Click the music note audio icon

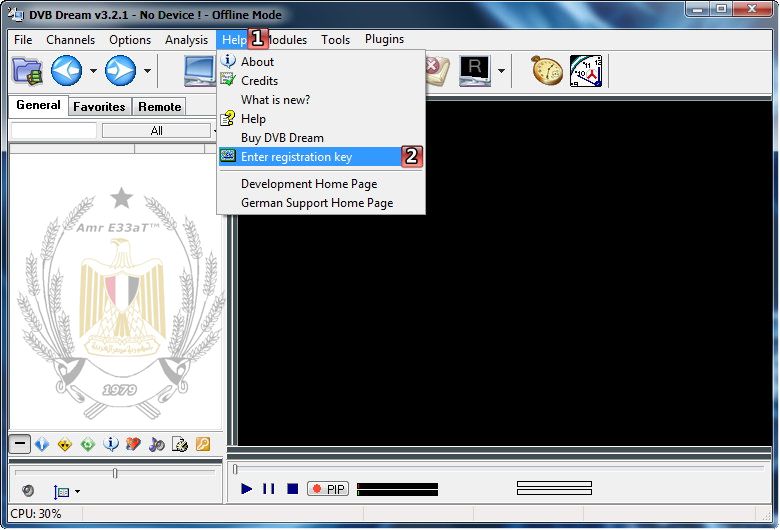pos(156,444)
